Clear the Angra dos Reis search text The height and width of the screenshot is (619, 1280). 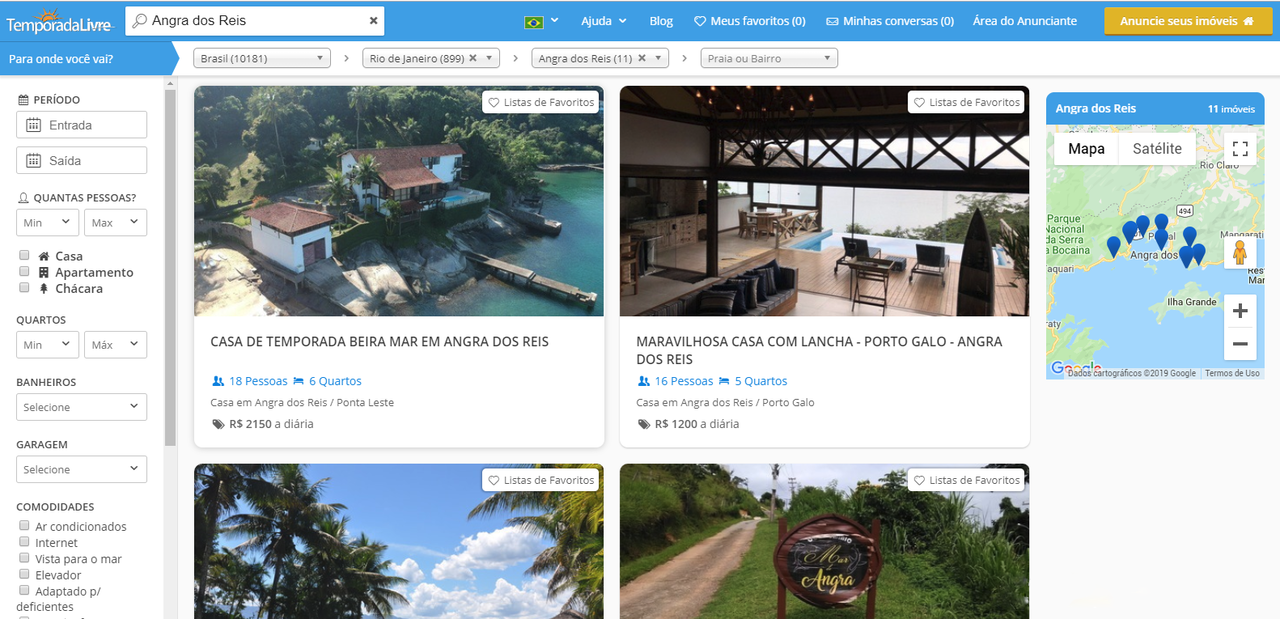click(373, 20)
